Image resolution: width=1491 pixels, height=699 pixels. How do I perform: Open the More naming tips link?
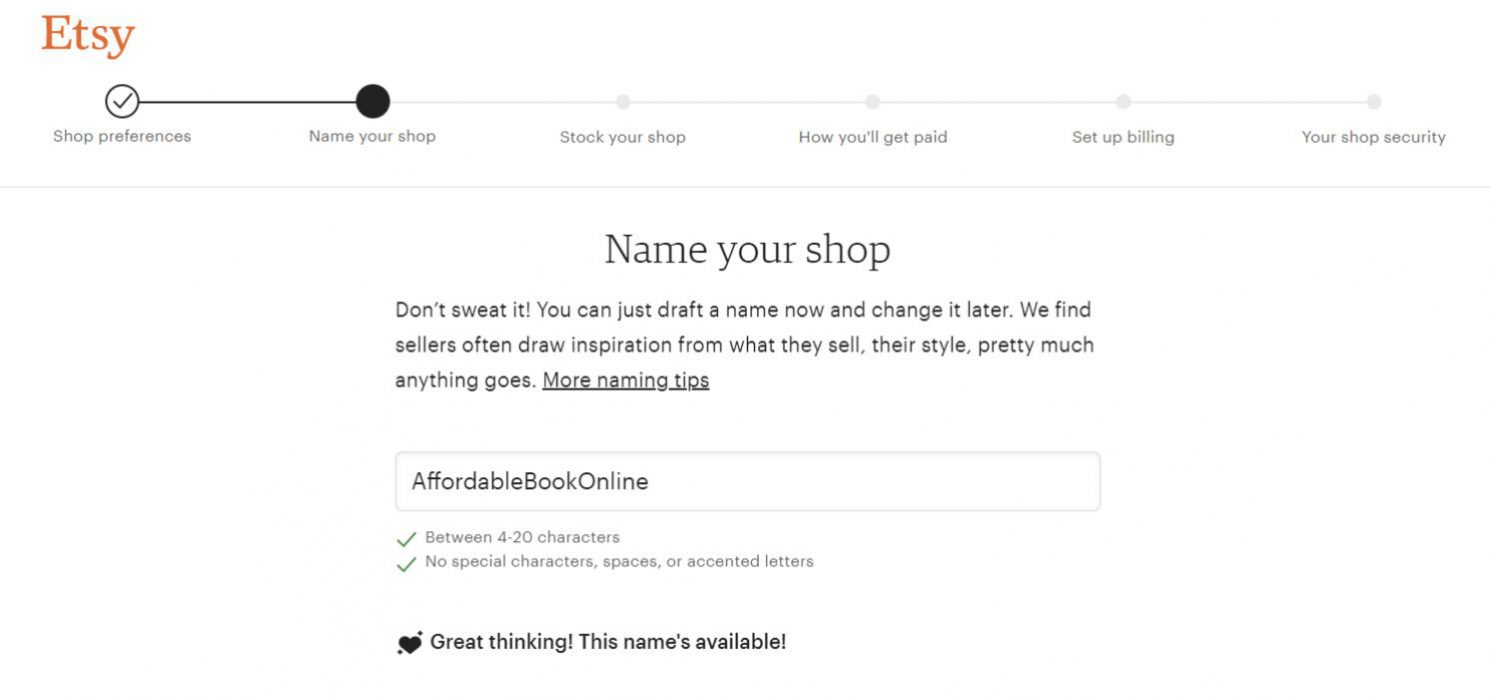(625, 380)
